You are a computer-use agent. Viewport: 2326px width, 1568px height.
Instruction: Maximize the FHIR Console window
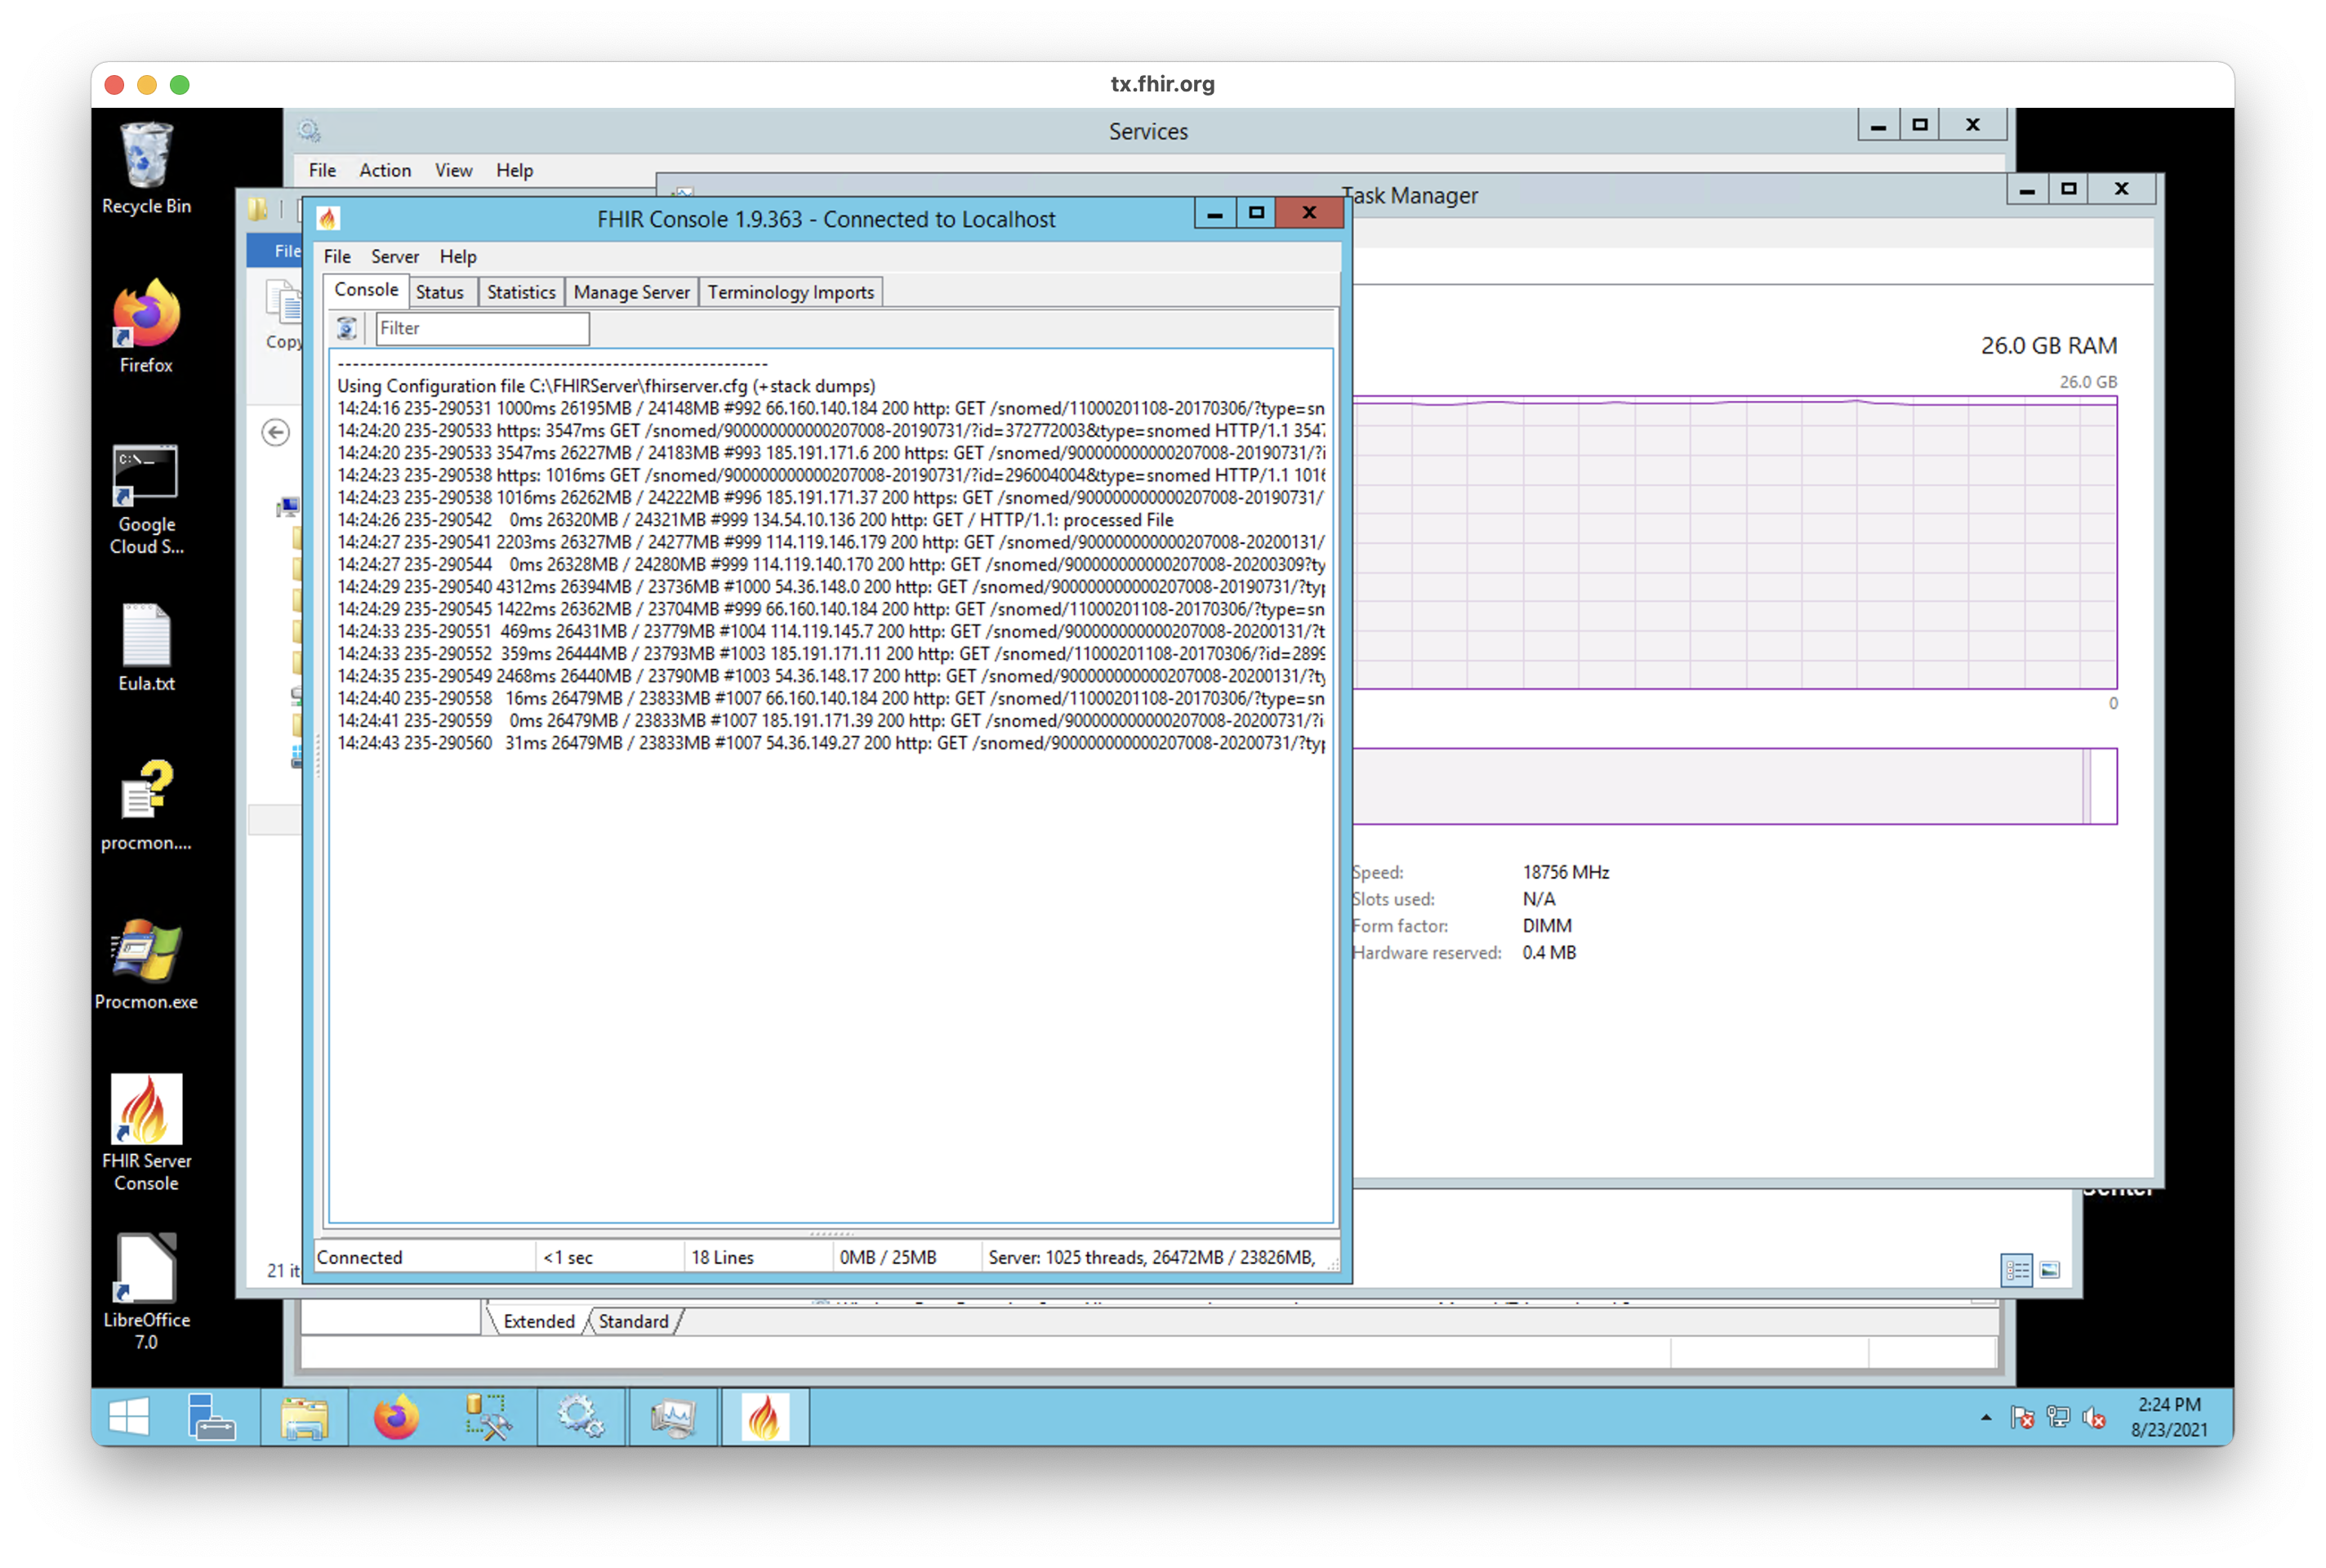1256,212
